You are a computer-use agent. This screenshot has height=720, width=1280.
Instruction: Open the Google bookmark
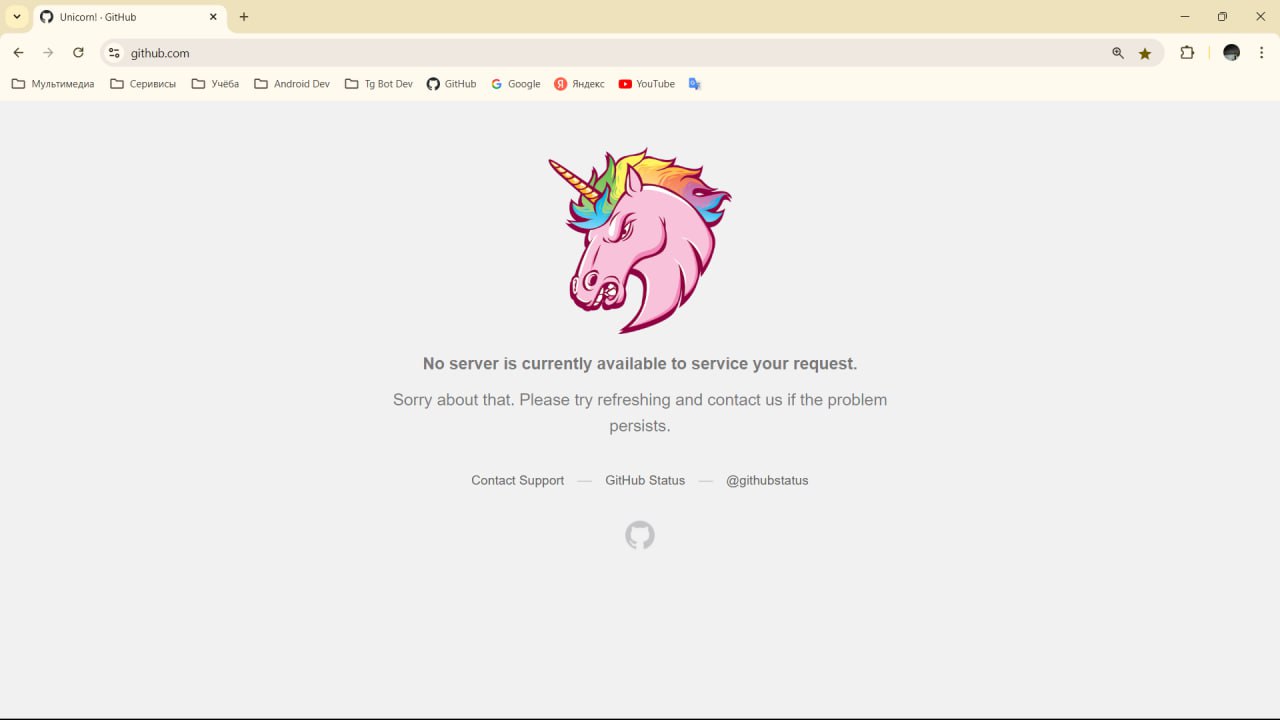515,84
